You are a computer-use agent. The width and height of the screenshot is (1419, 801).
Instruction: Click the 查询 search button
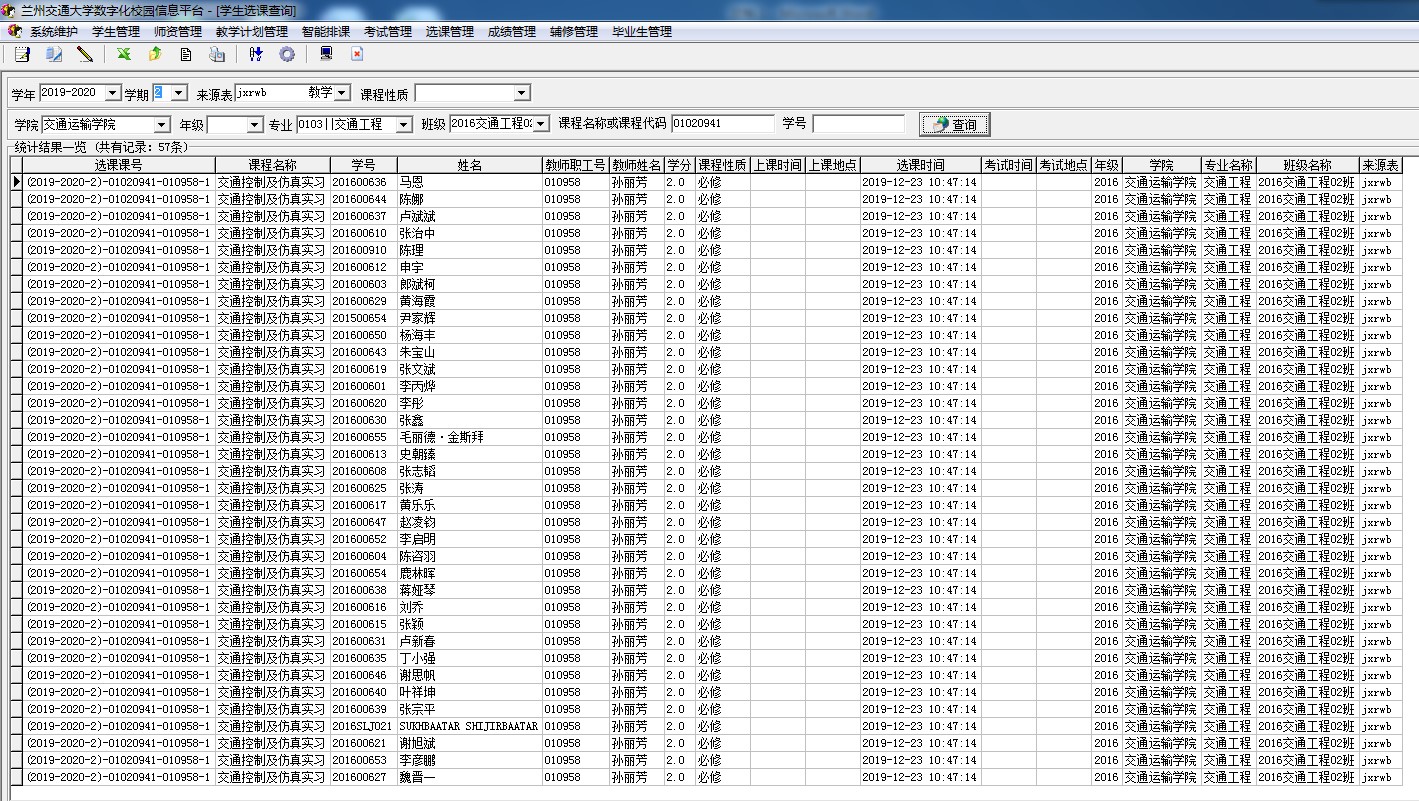click(955, 125)
